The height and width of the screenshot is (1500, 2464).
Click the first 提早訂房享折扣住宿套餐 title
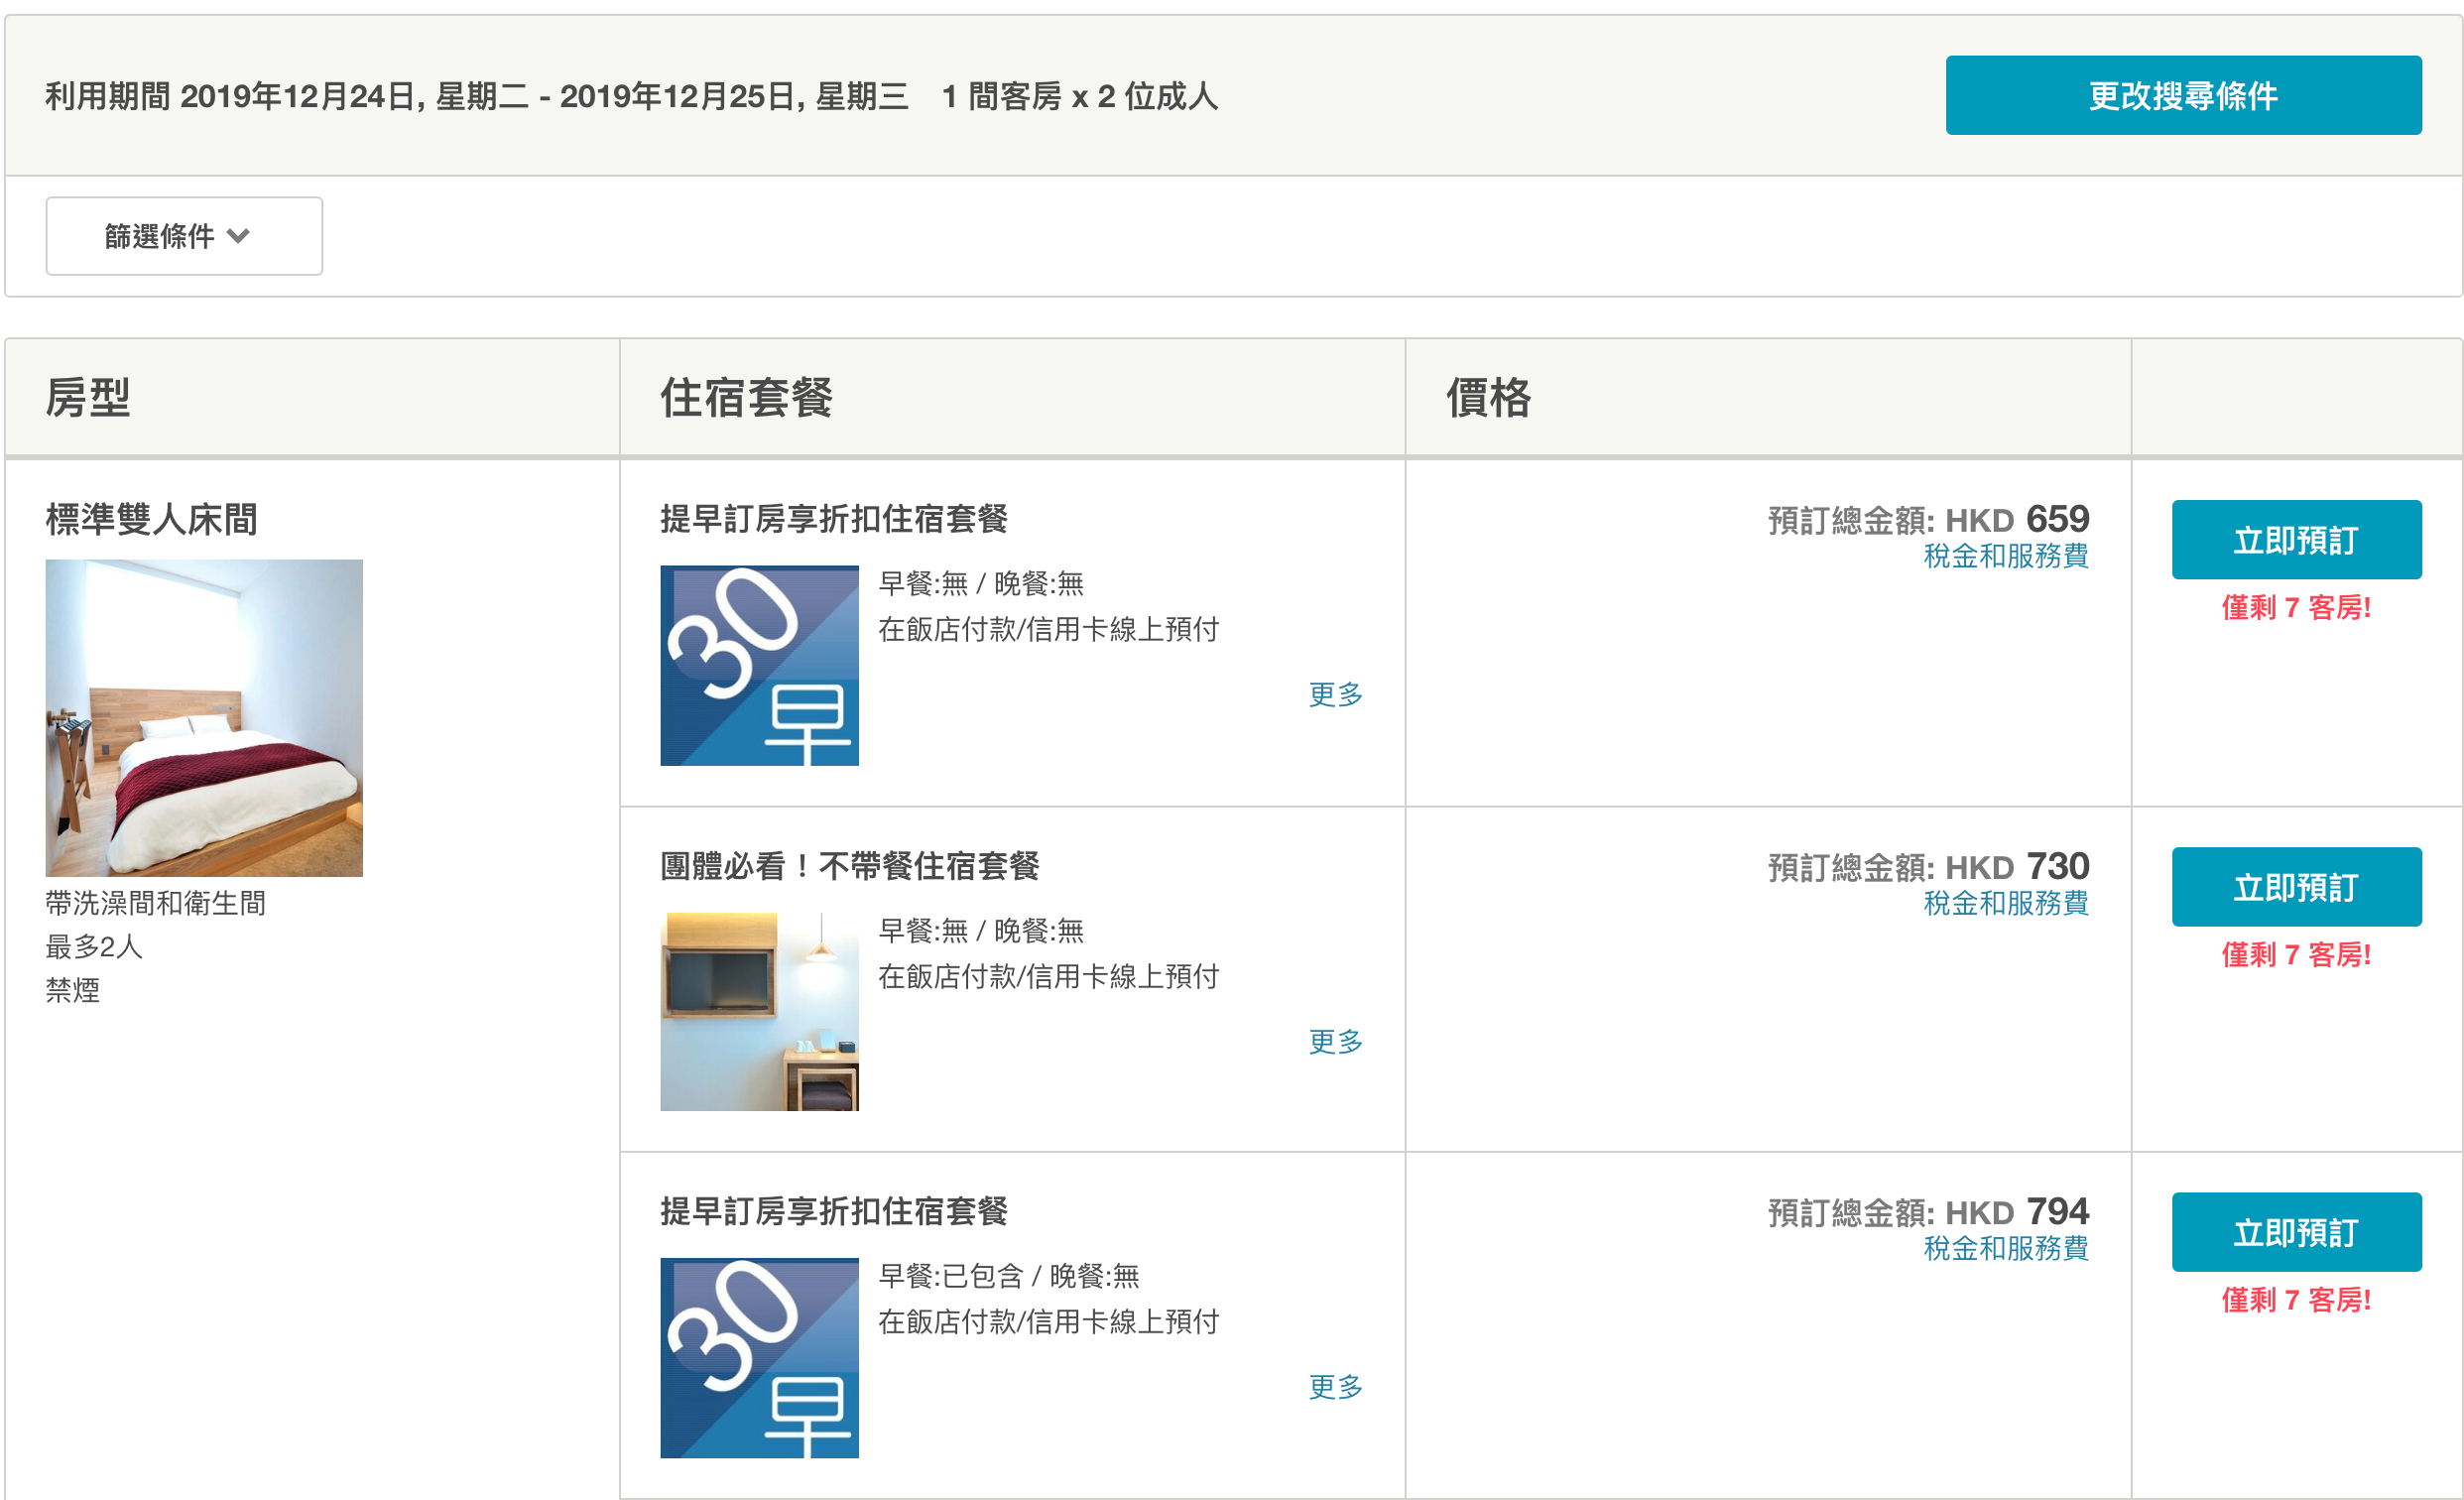tap(833, 519)
